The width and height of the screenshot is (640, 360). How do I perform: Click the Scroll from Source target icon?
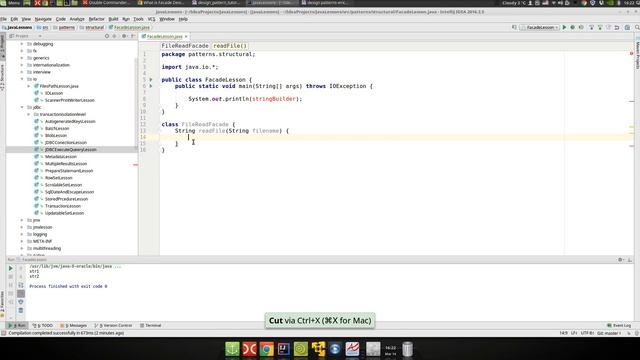point(107,36)
